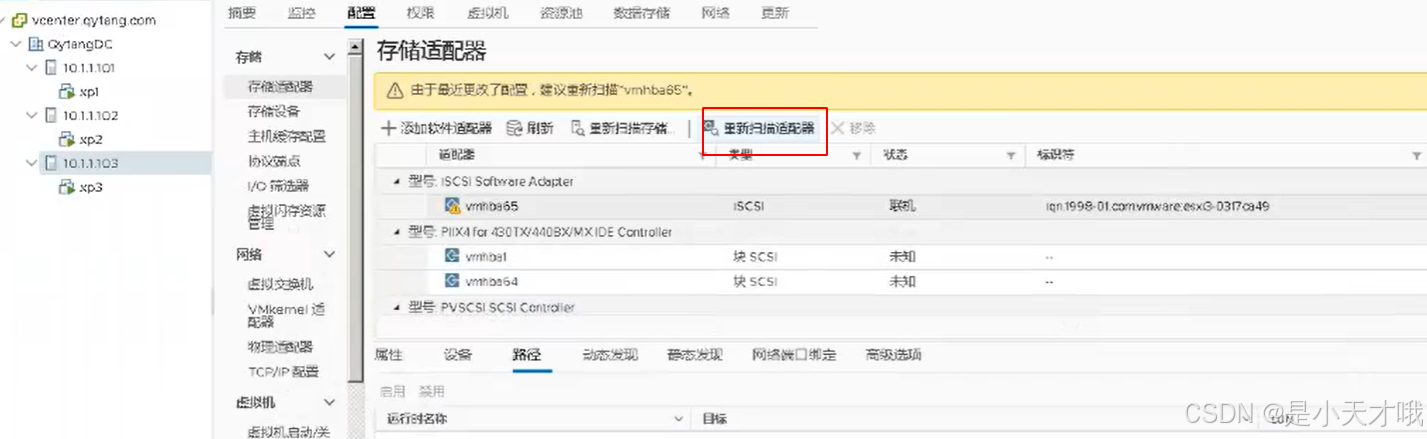The height and width of the screenshot is (439, 1427).
Task: Collapse the 存储 sidebar section chevron
Action: (329, 58)
